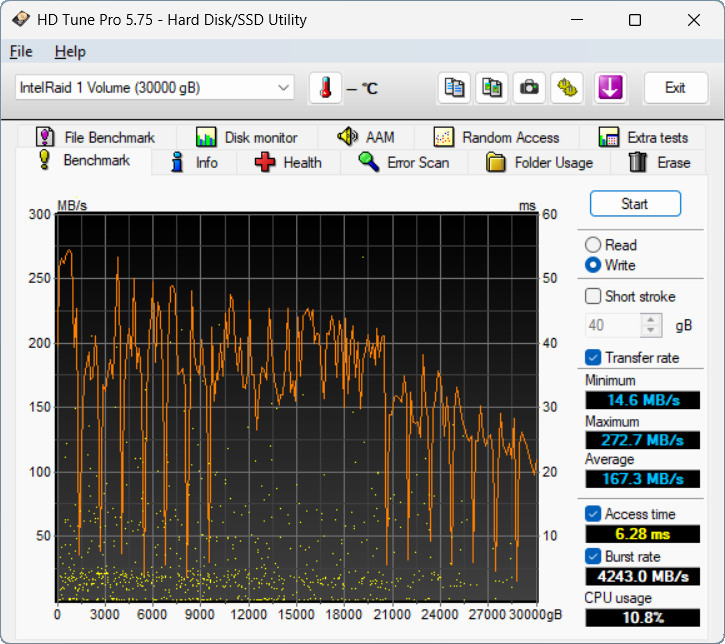725x644 pixels.
Task: Switch to the Error Scan tab
Action: [404, 162]
